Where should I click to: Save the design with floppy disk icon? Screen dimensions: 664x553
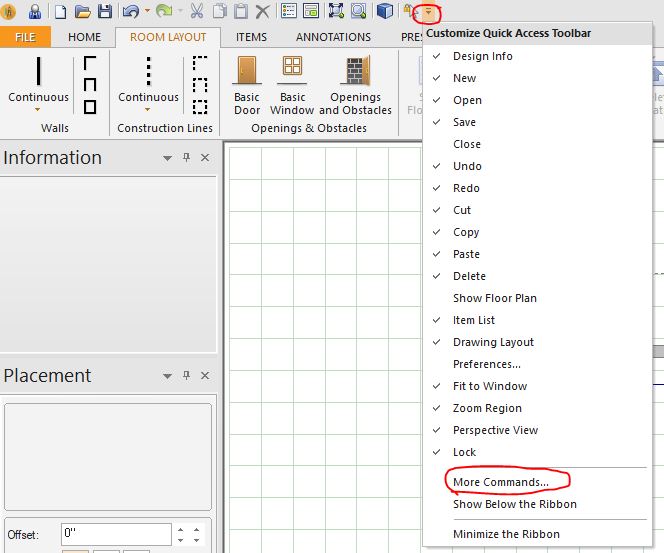pos(105,11)
